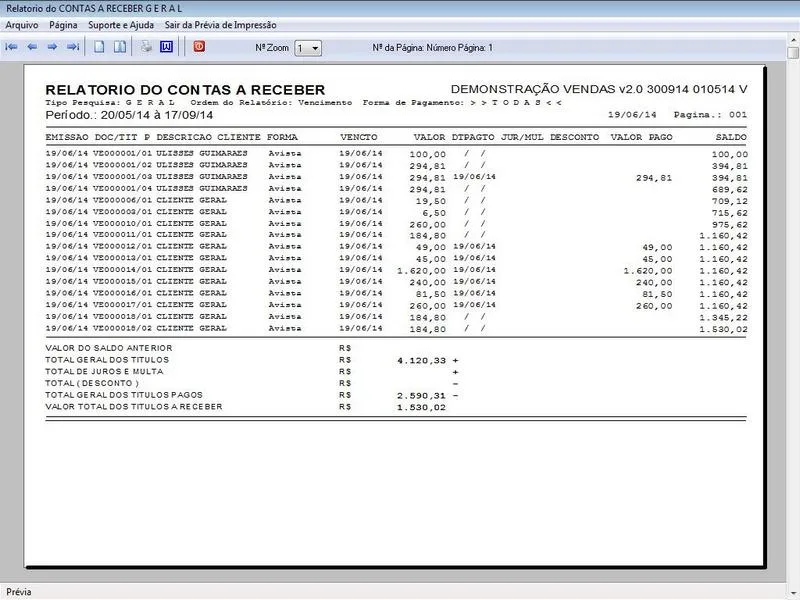Export report to Word icon
The image size is (800, 600).
[167, 47]
